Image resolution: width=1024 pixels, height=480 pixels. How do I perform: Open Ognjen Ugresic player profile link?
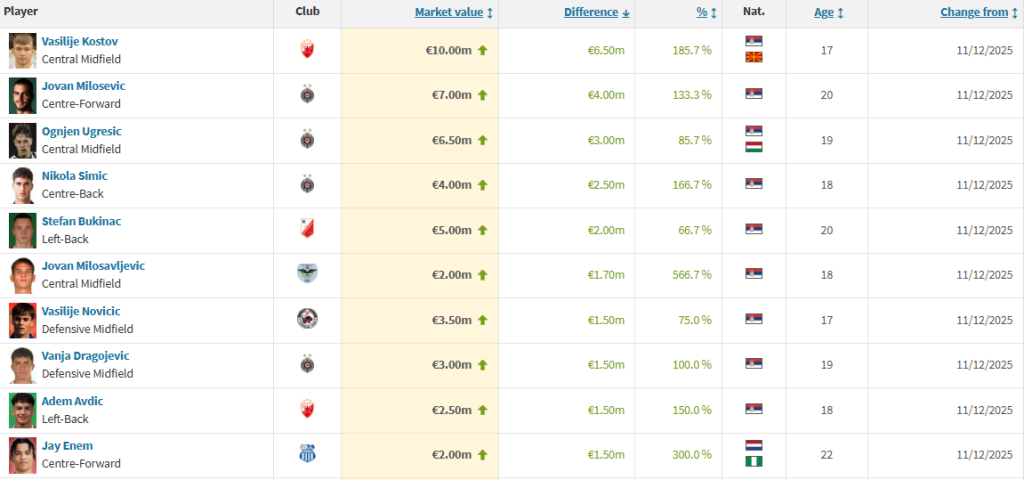[81, 131]
